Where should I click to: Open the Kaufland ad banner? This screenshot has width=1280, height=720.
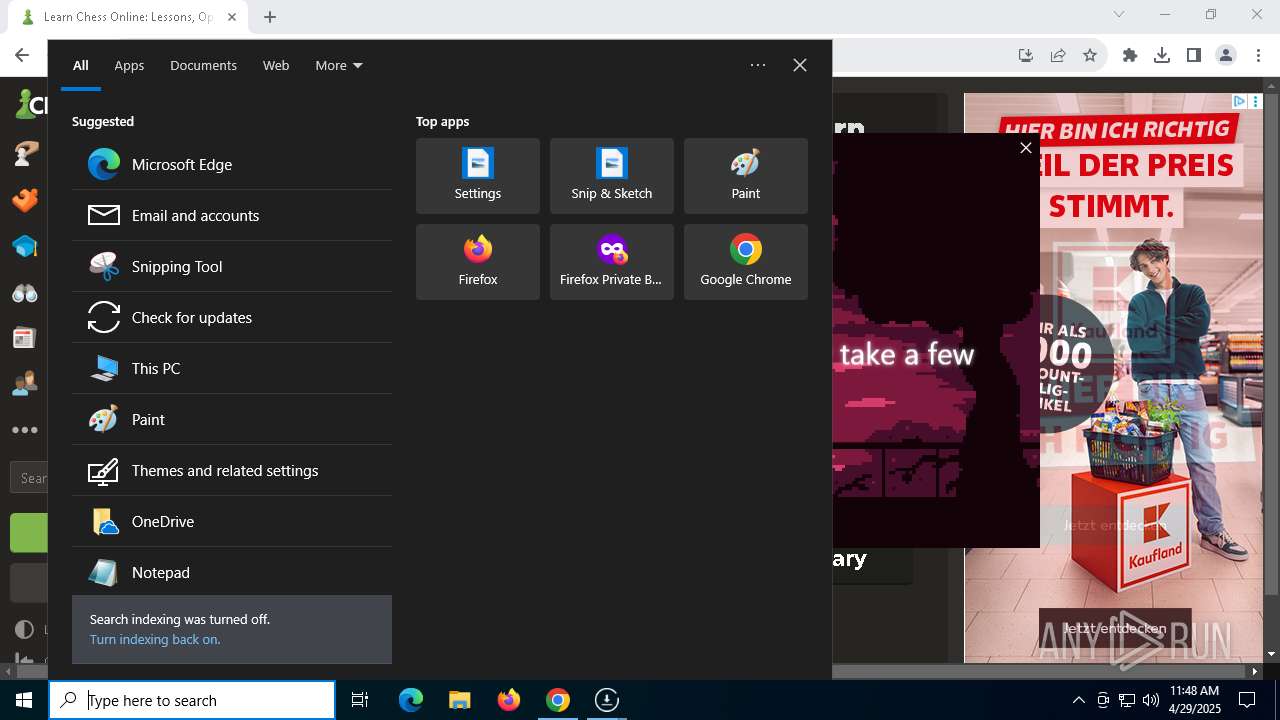tap(1113, 378)
